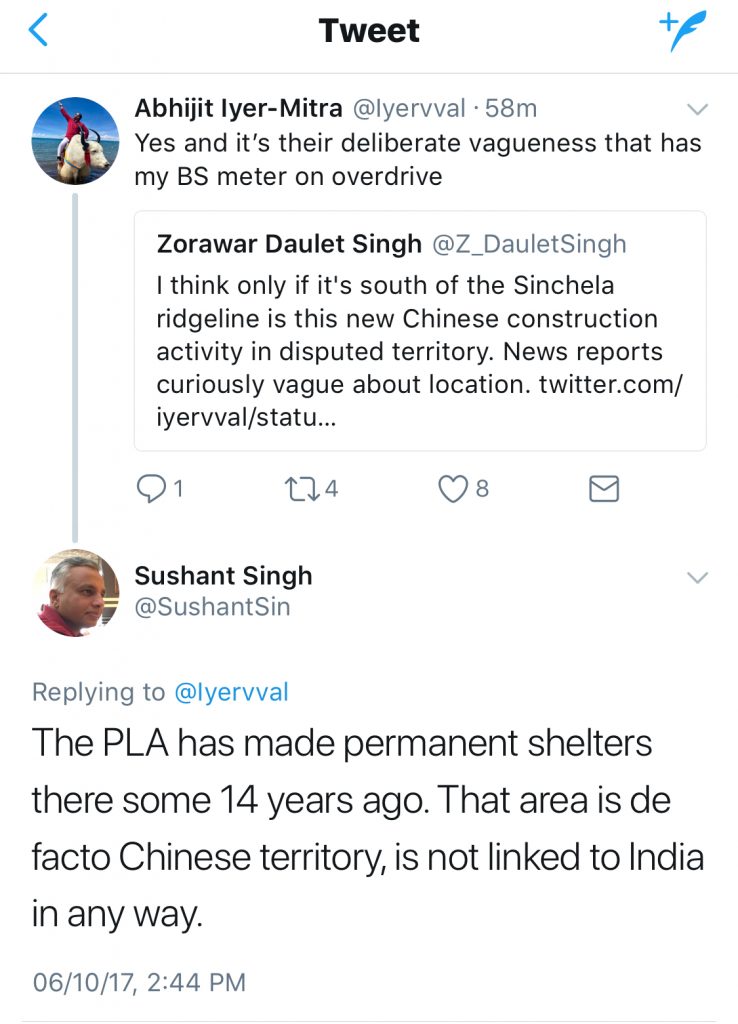Tap the back arrow icon
The image size is (738, 1024).
tap(38, 32)
